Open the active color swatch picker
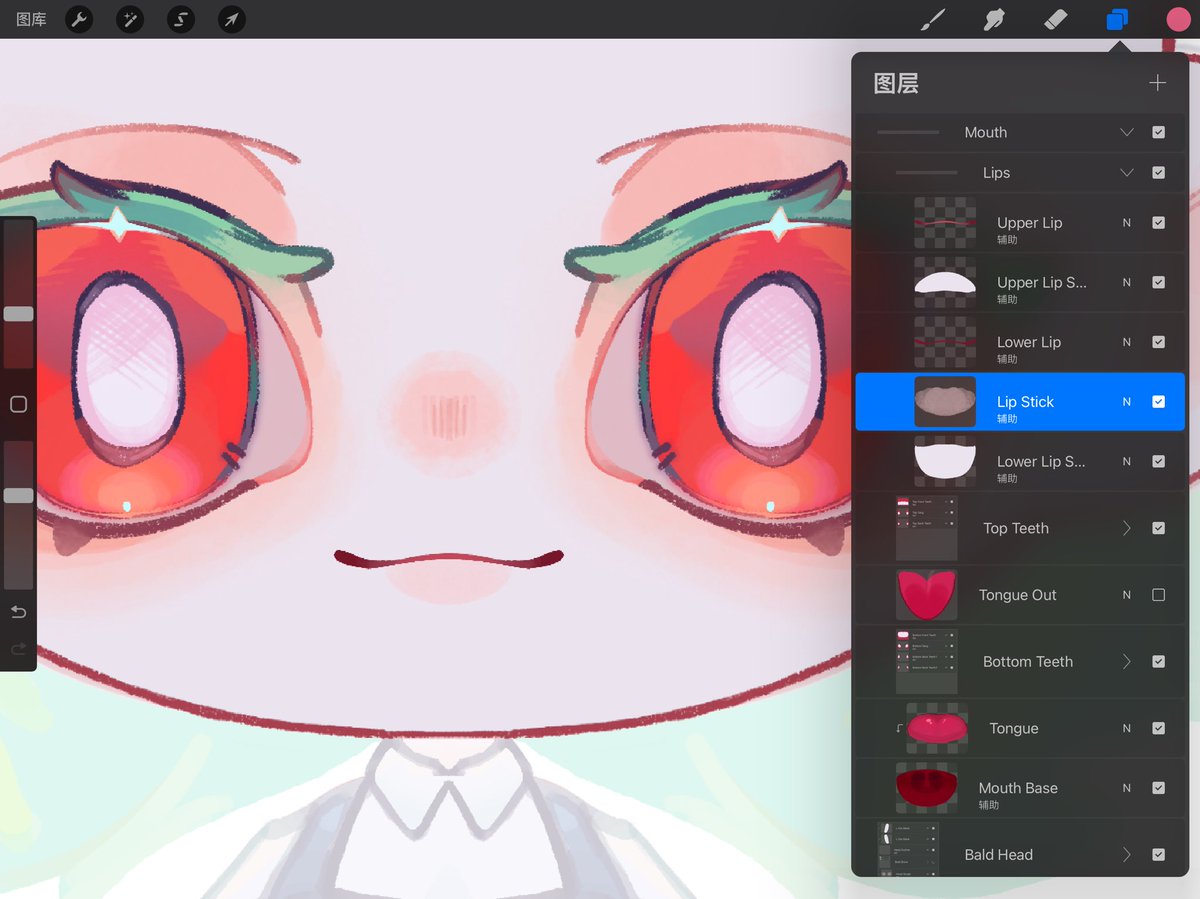Viewport: 1200px width, 899px height. tap(1178, 19)
